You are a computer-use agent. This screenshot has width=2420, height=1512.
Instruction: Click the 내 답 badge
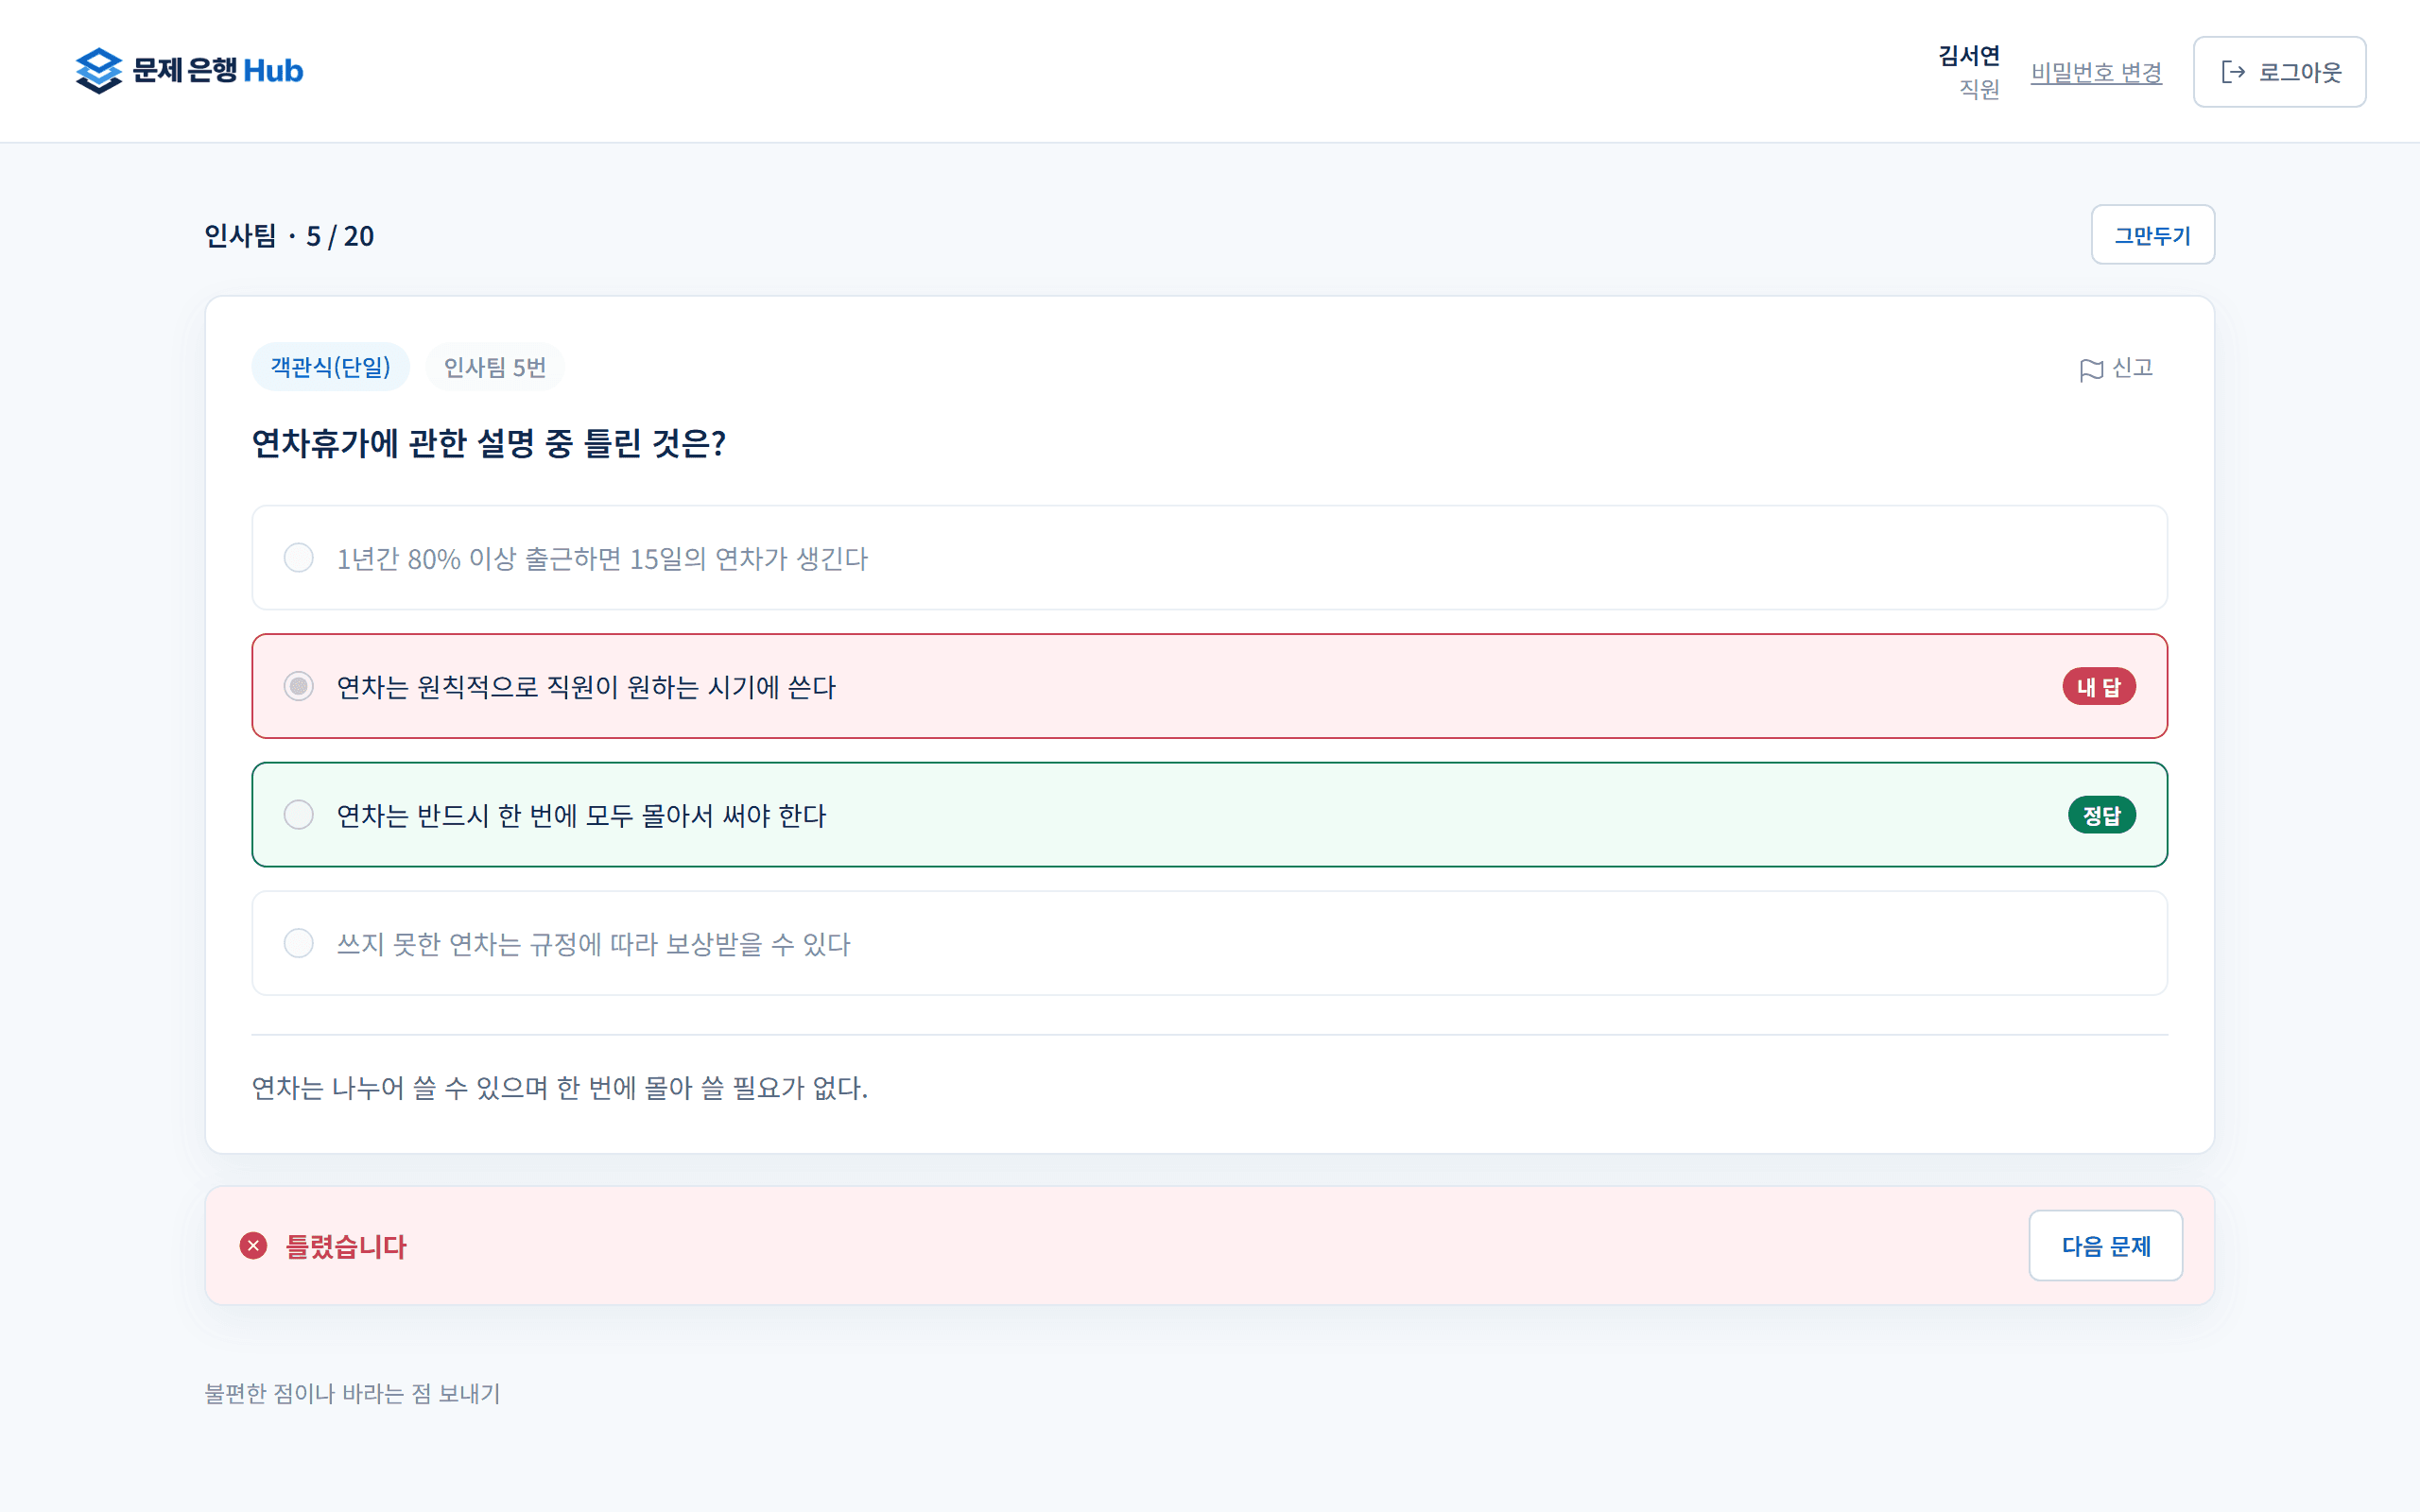click(2099, 687)
